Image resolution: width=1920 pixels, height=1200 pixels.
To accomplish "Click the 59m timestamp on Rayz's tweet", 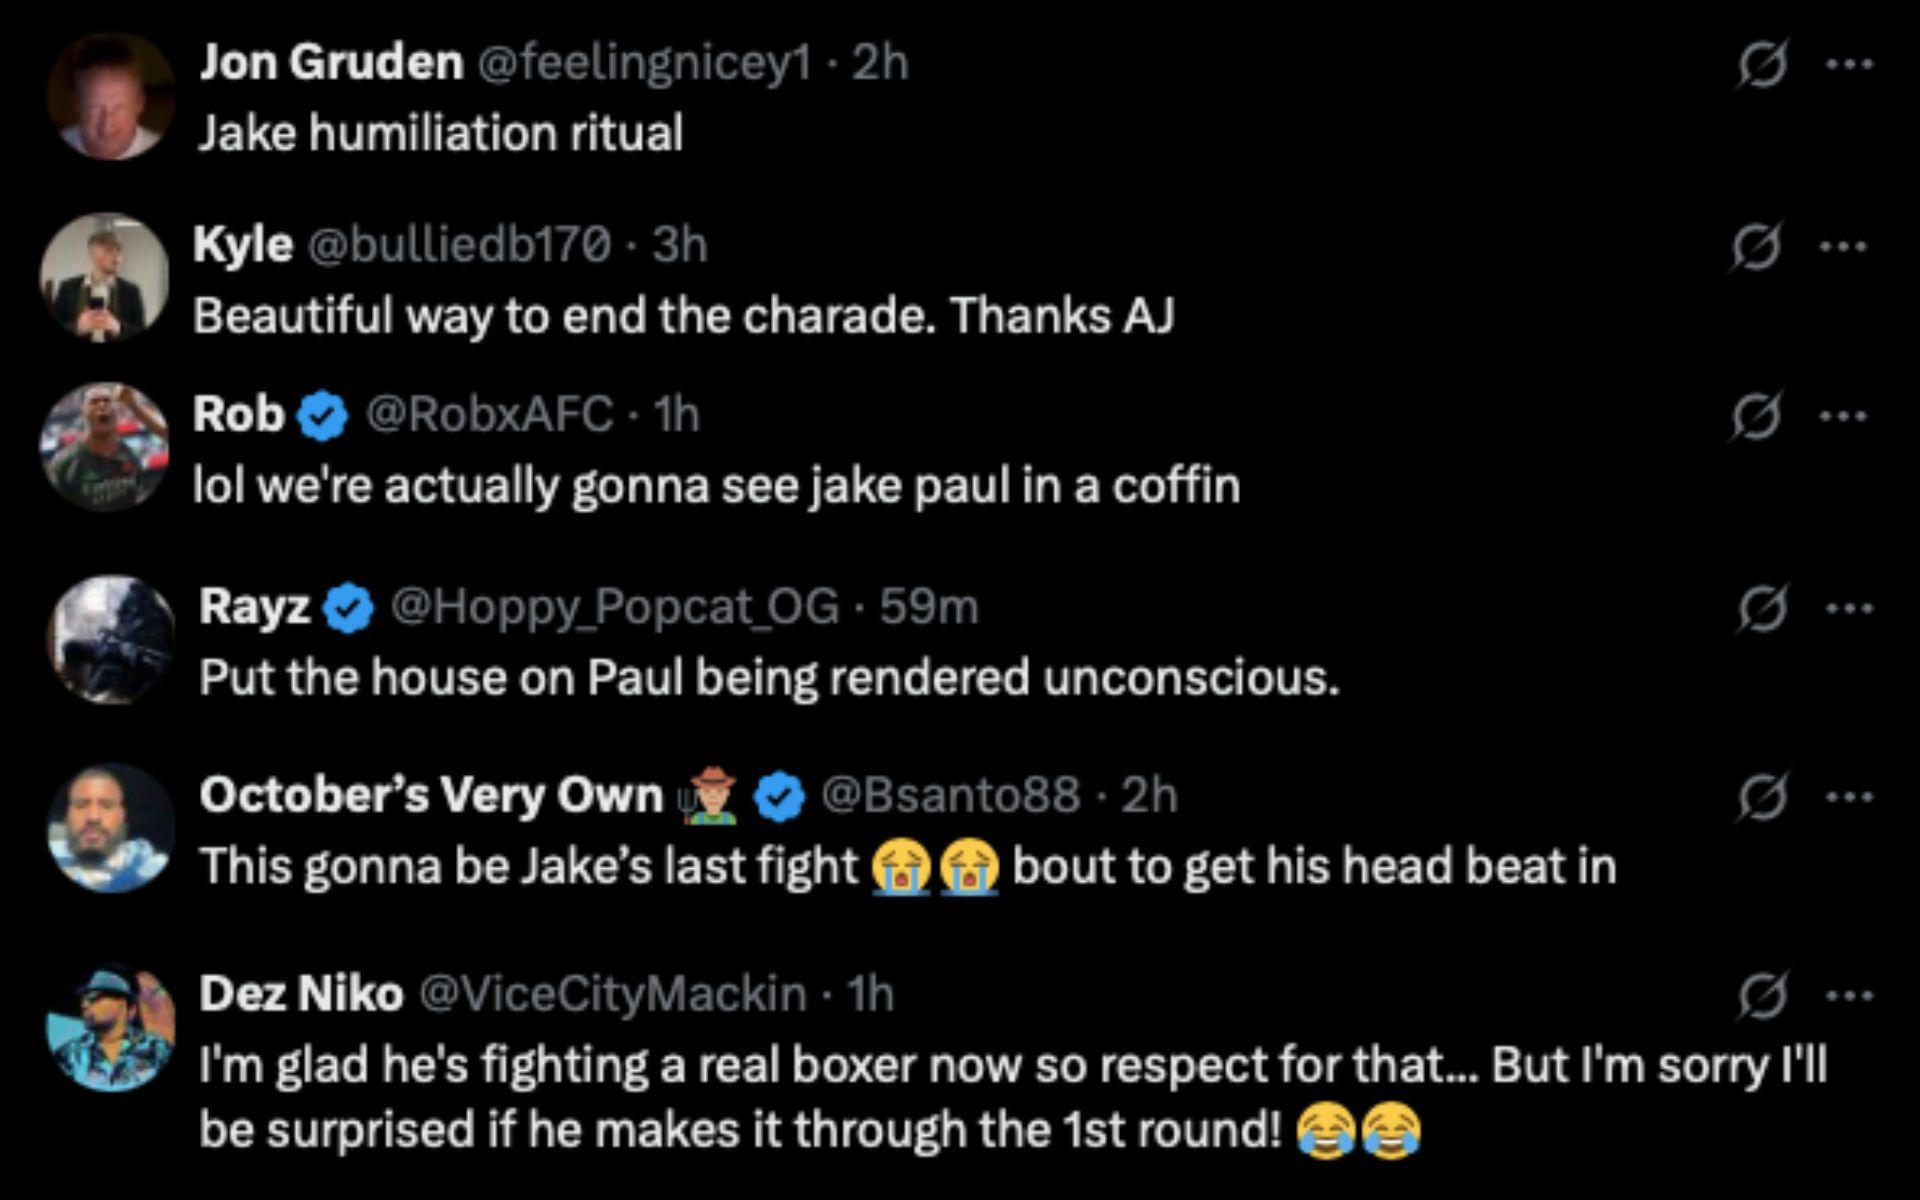I will (928, 607).
